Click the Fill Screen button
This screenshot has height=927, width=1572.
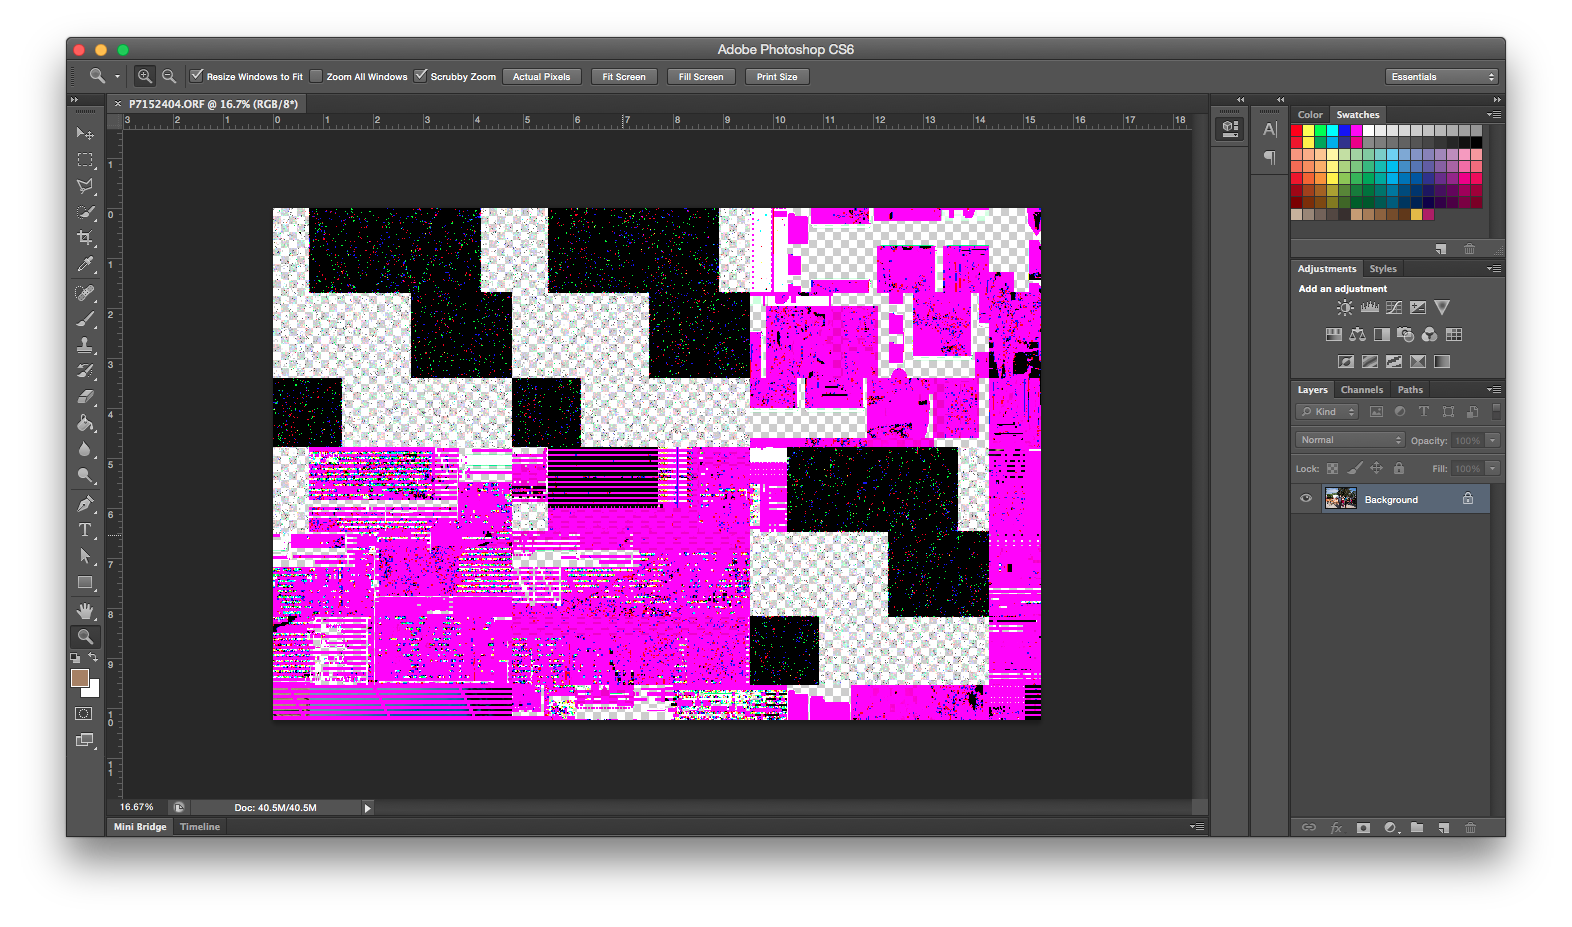[x=701, y=77]
